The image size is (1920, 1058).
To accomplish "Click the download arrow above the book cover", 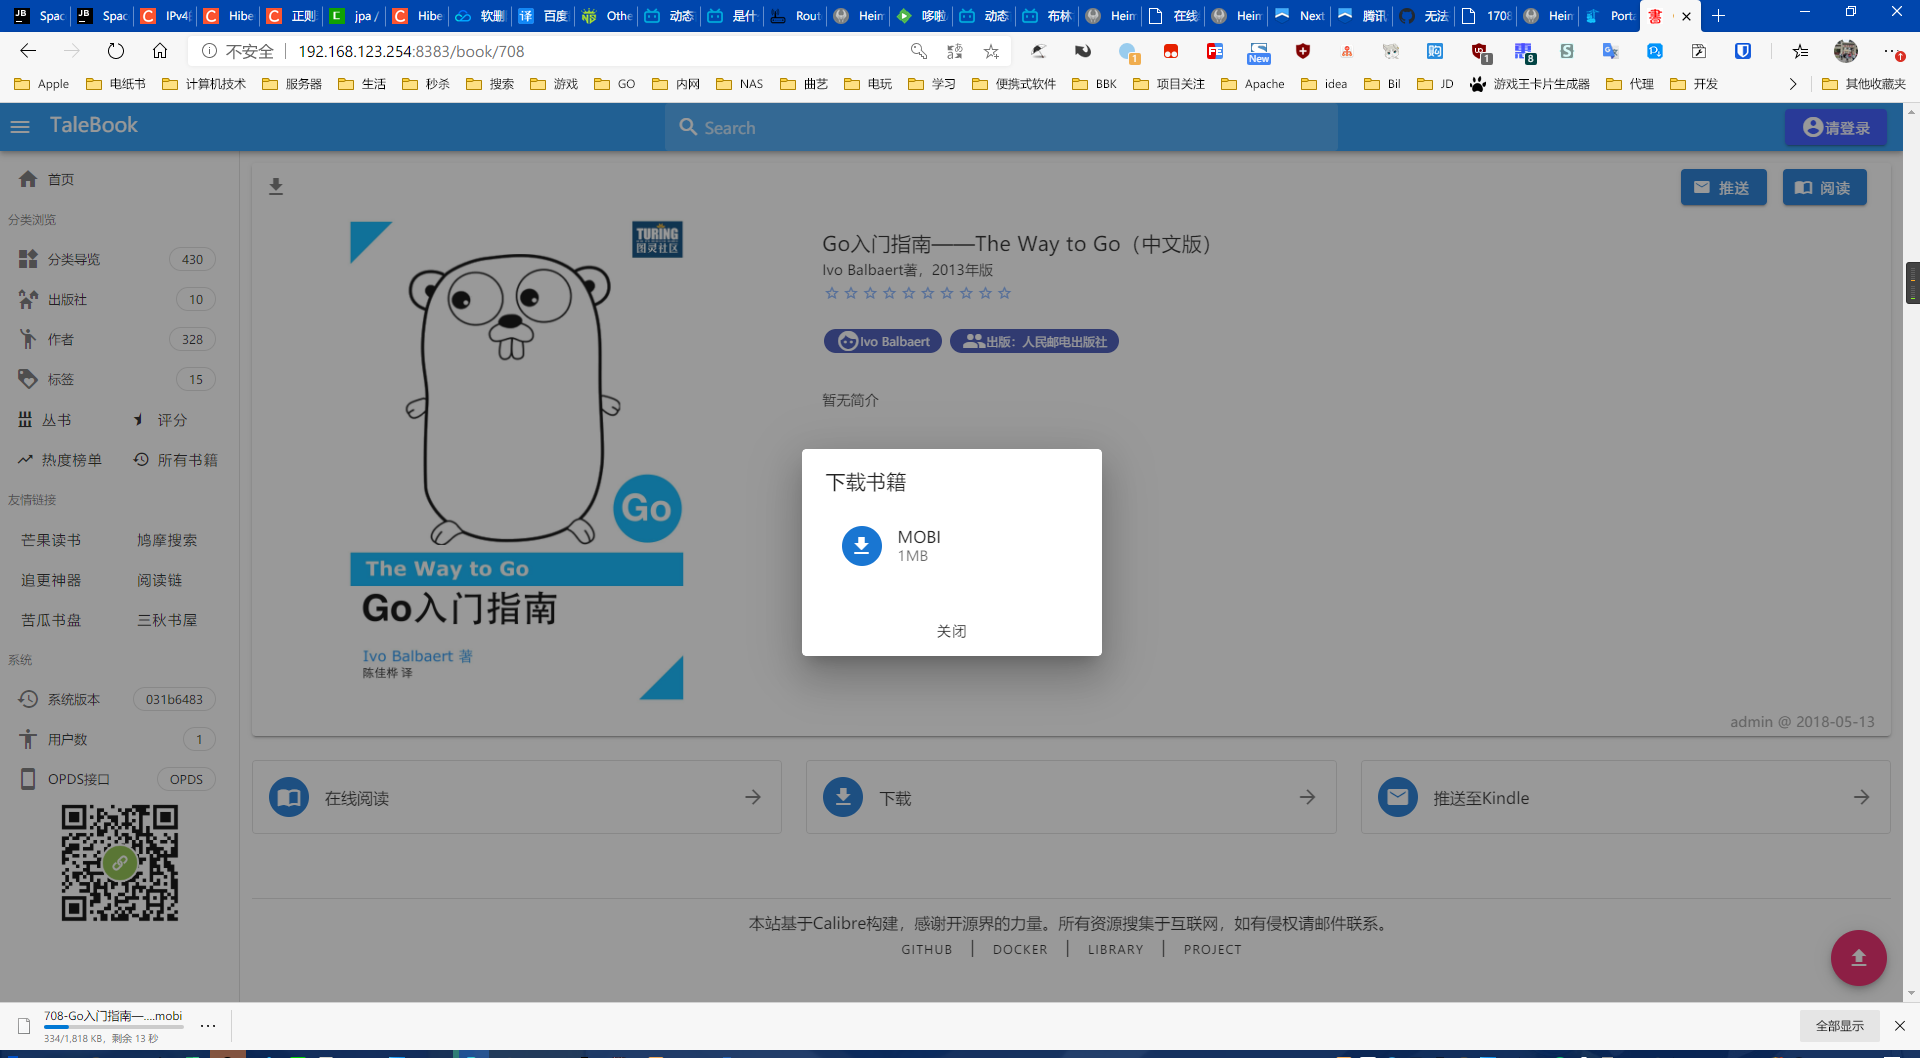I will [x=276, y=186].
